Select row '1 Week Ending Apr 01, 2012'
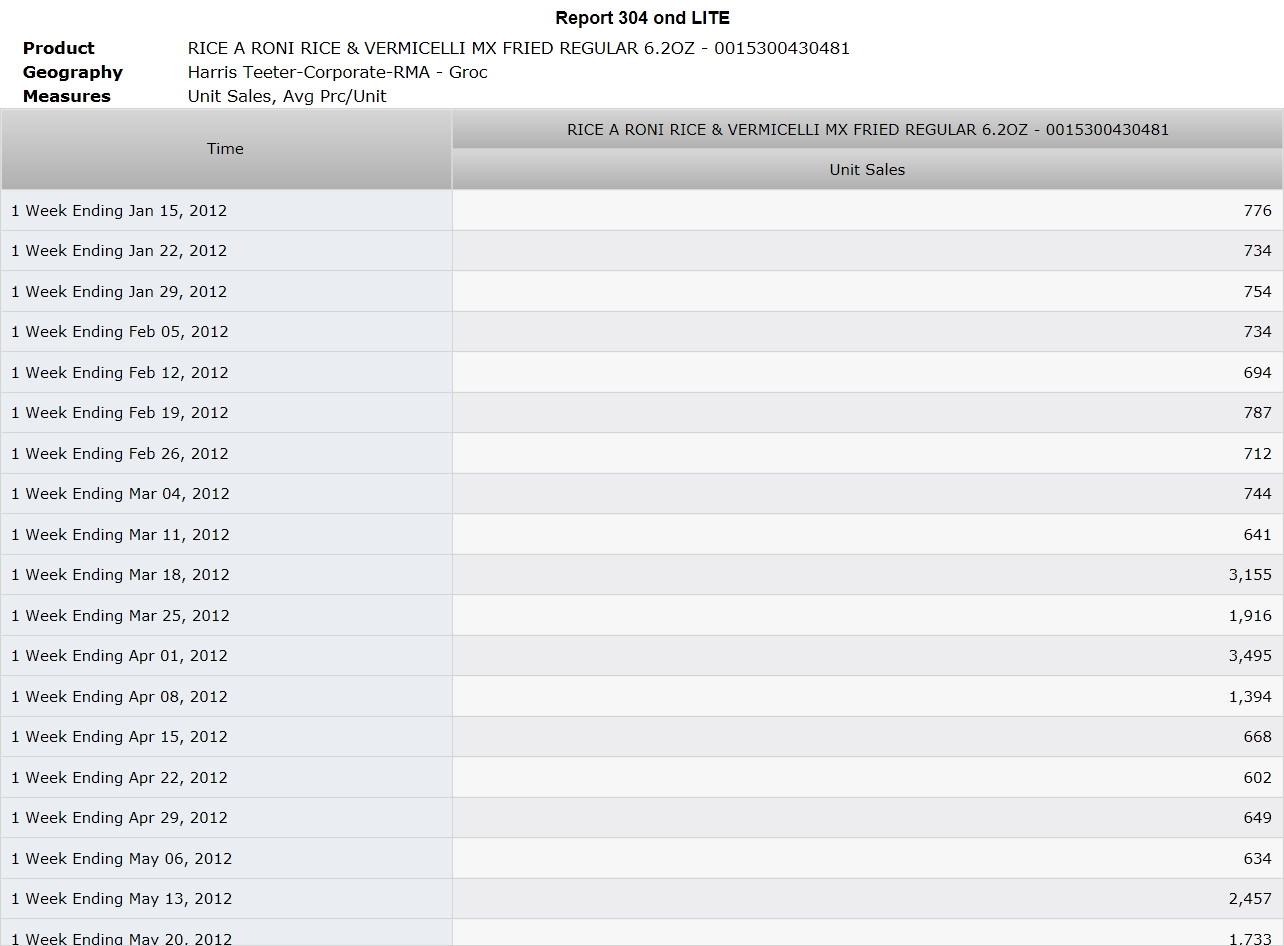Screen dimensions: 1284x946 click(x=642, y=656)
